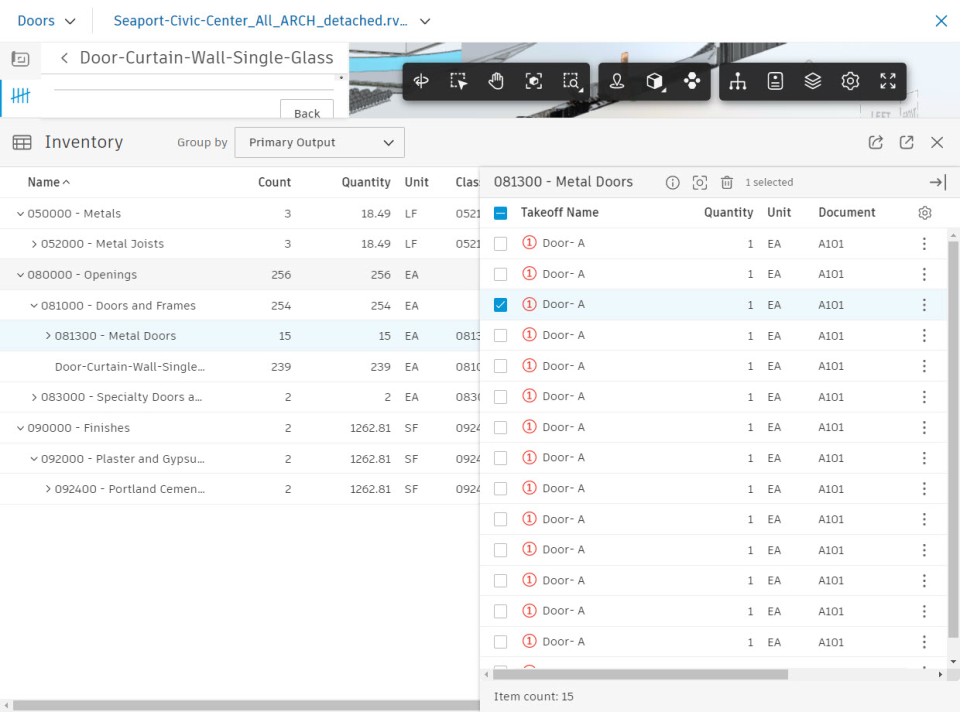Uncheck the selected Door- A takeoff item
The height and width of the screenshot is (712, 960).
(500, 304)
